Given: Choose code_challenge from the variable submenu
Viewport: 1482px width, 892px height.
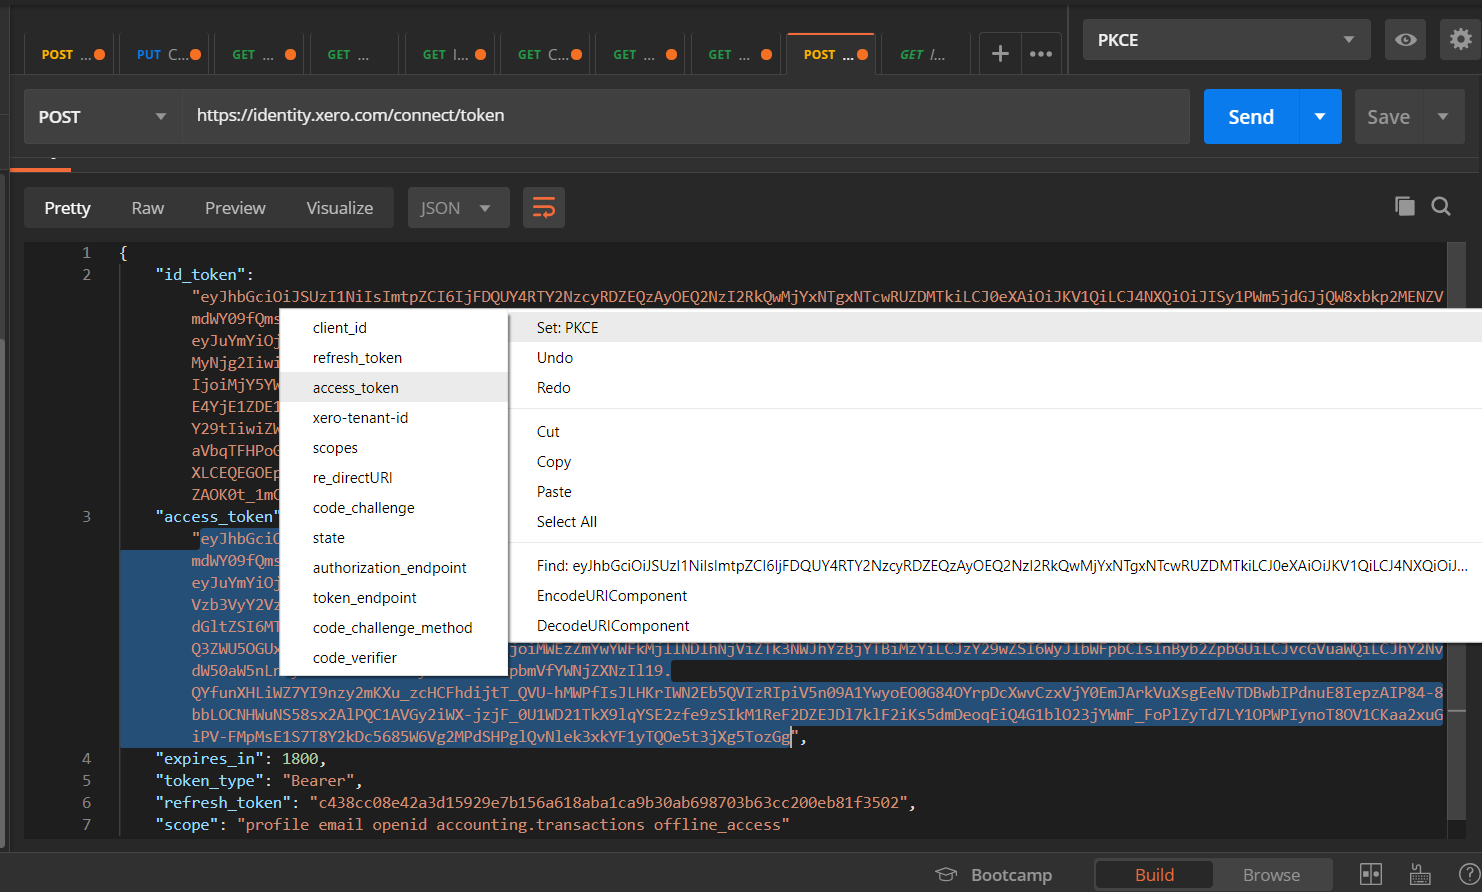Looking at the screenshot, I should click(x=394, y=508).
